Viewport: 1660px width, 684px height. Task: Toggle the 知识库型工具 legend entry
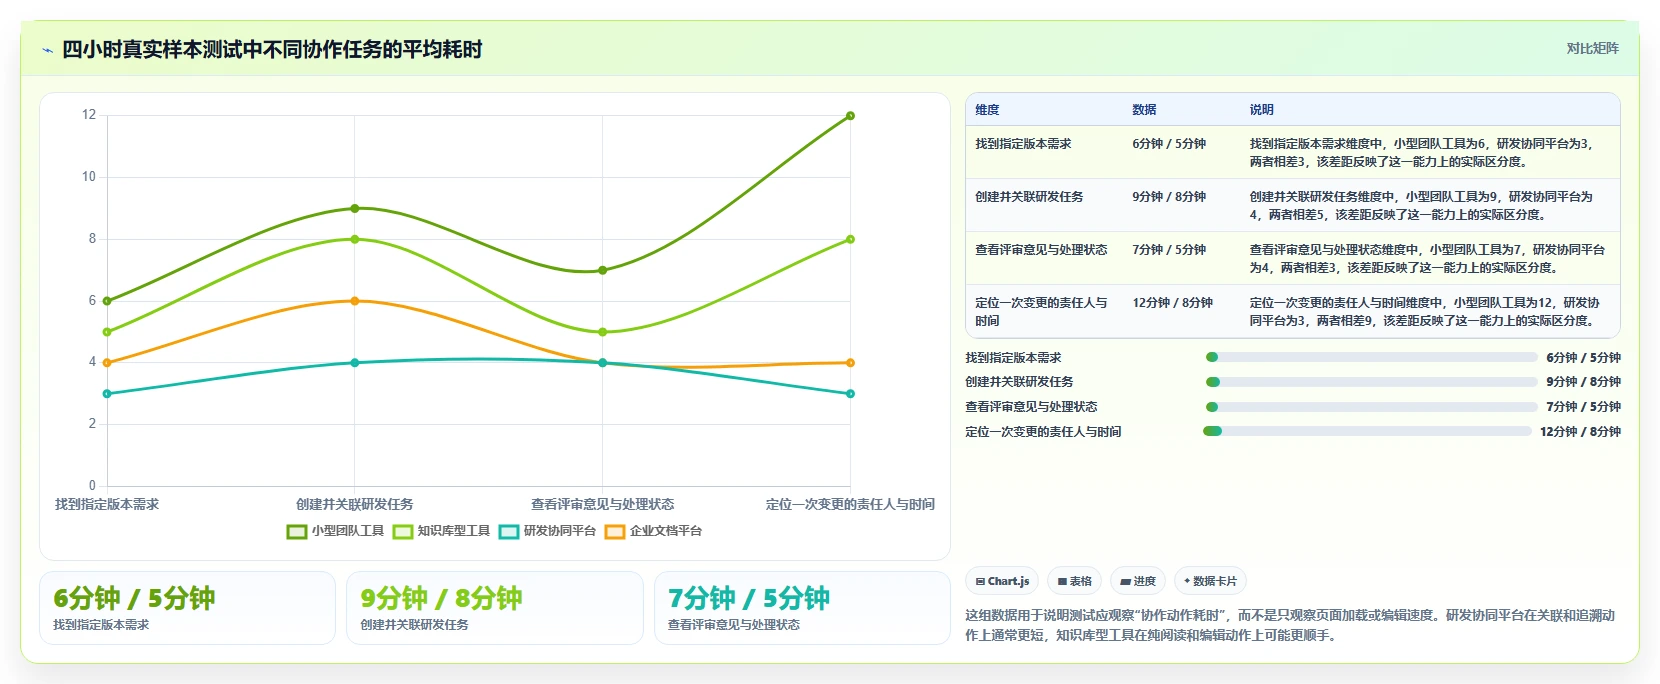click(441, 531)
